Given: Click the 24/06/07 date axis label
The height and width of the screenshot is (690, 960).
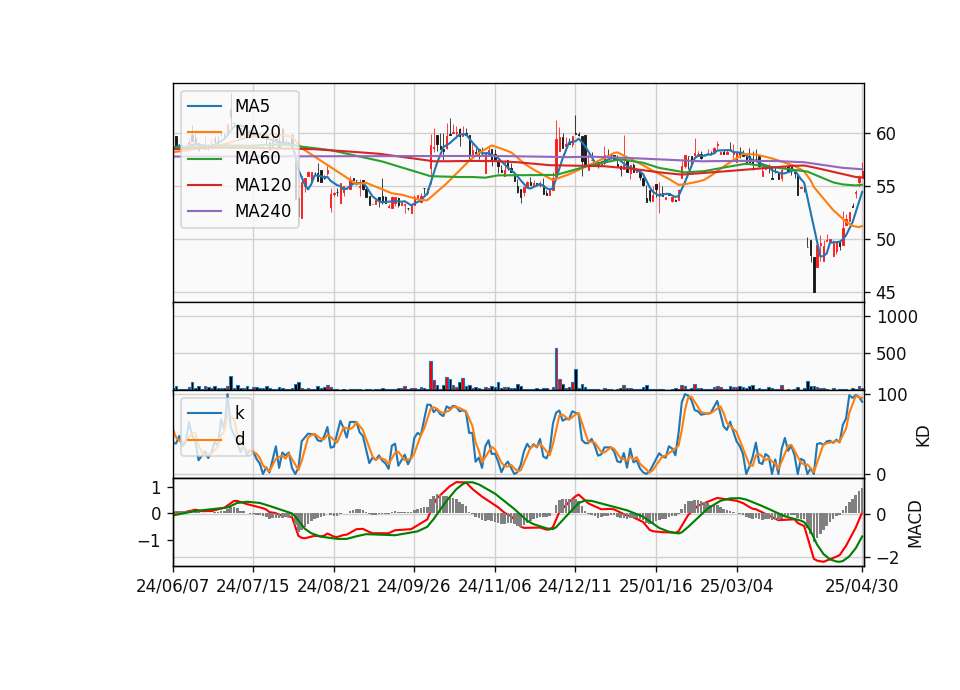Looking at the screenshot, I should click(x=173, y=586).
